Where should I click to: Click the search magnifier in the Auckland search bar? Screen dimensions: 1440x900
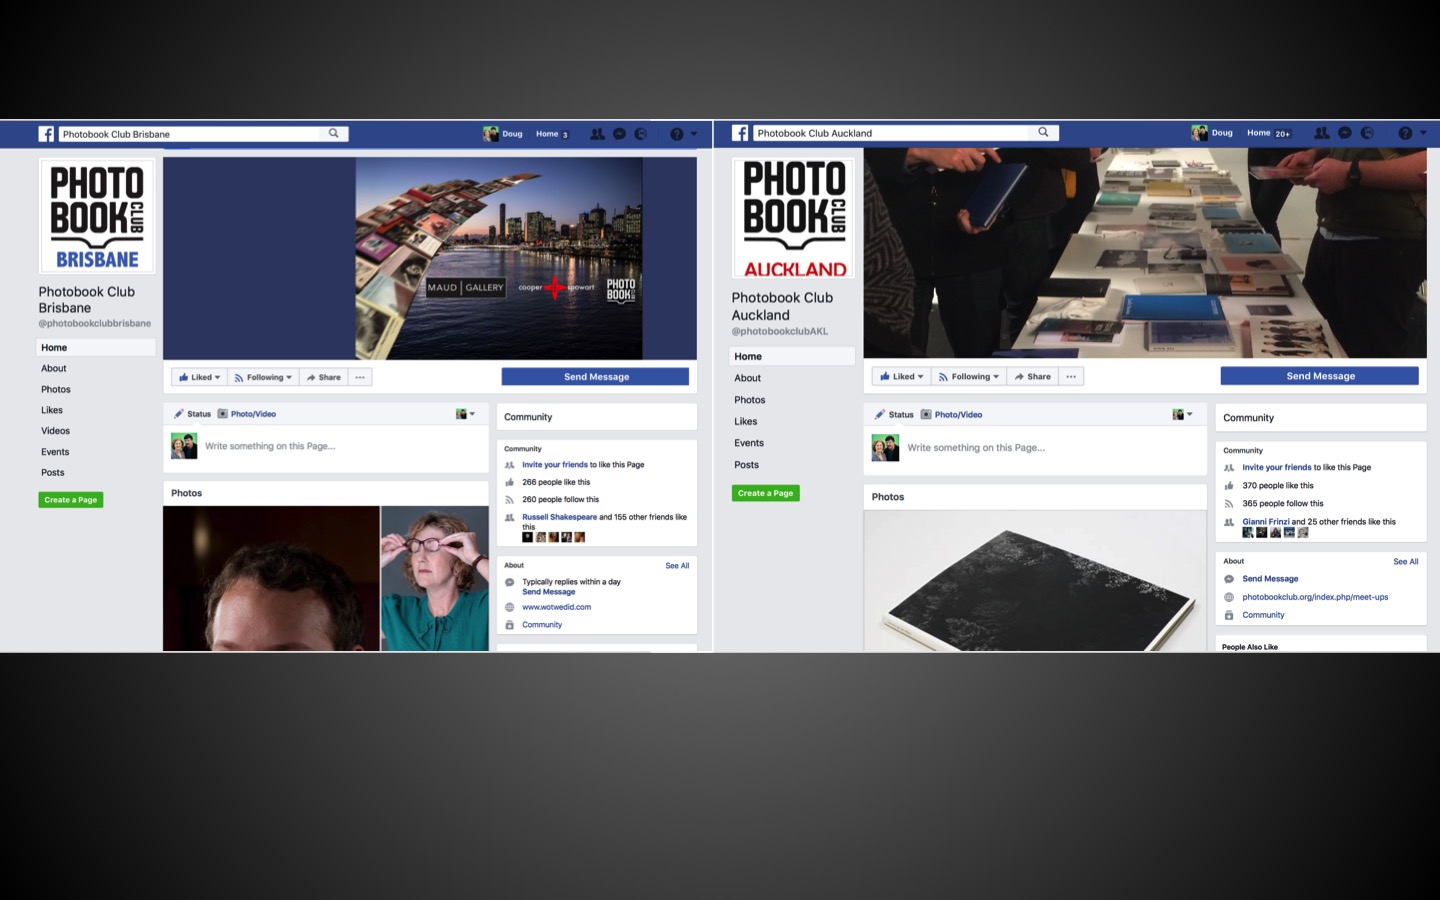pyautogui.click(x=1043, y=133)
